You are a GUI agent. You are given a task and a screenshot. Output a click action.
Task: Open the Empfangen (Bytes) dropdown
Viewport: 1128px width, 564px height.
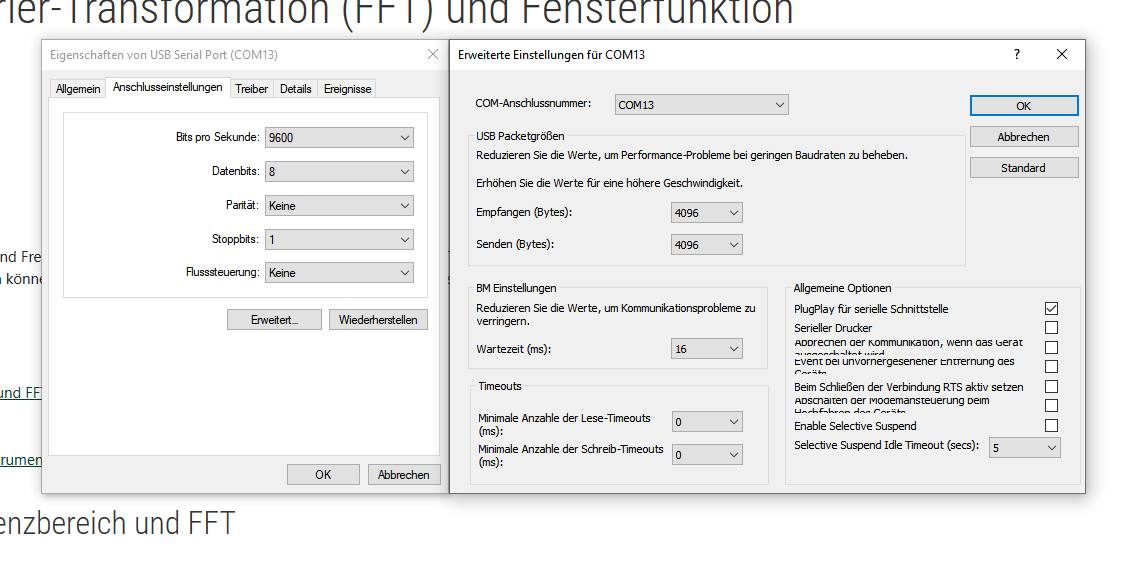(x=707, y=213)
